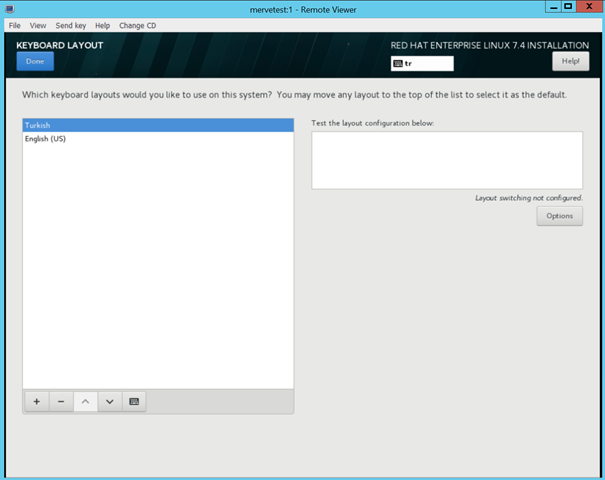The image size is (605, 480).
Task: Click the layout test text area
Action: pos(446,160)
